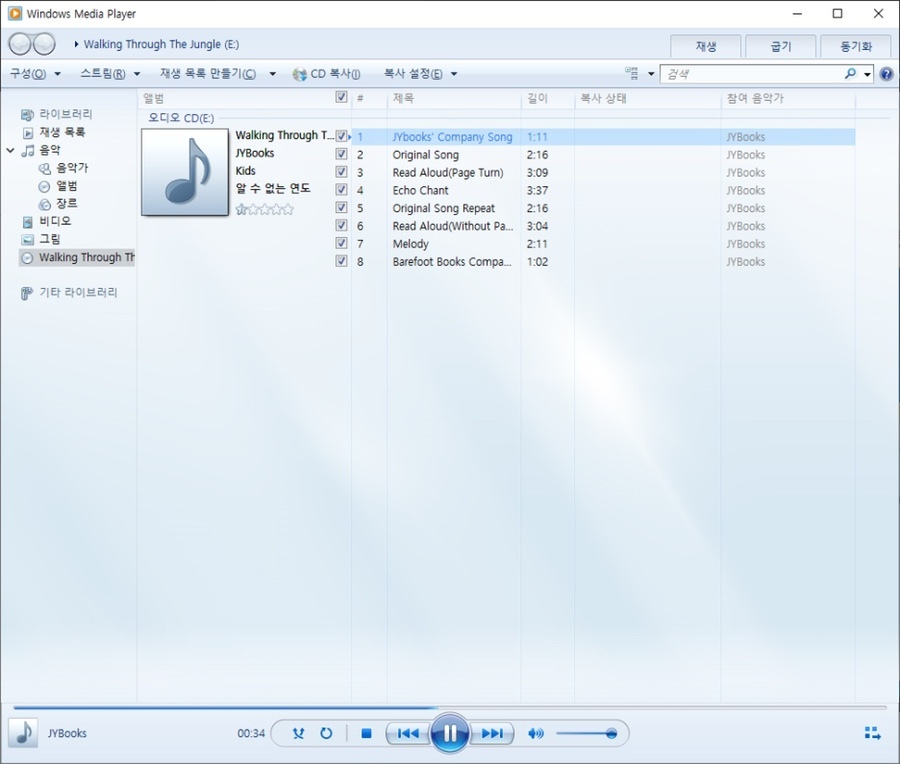Screen dimensions: 900x764
Task: Pause the current track
Action: point(449,732)
